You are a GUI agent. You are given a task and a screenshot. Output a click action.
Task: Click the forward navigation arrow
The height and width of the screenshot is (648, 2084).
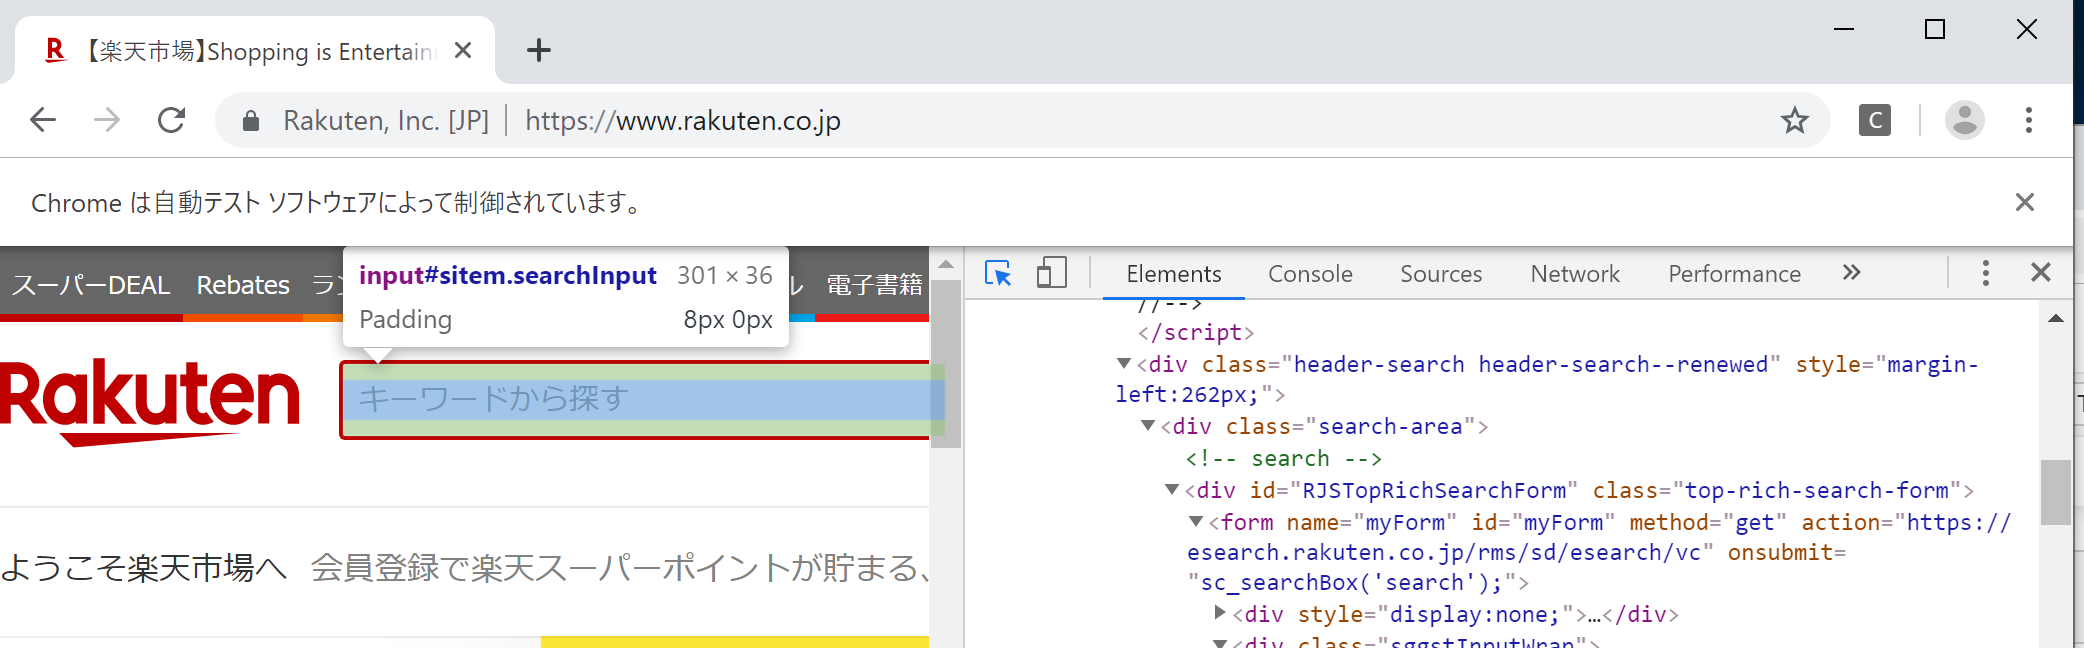click(x=107, y=121)
